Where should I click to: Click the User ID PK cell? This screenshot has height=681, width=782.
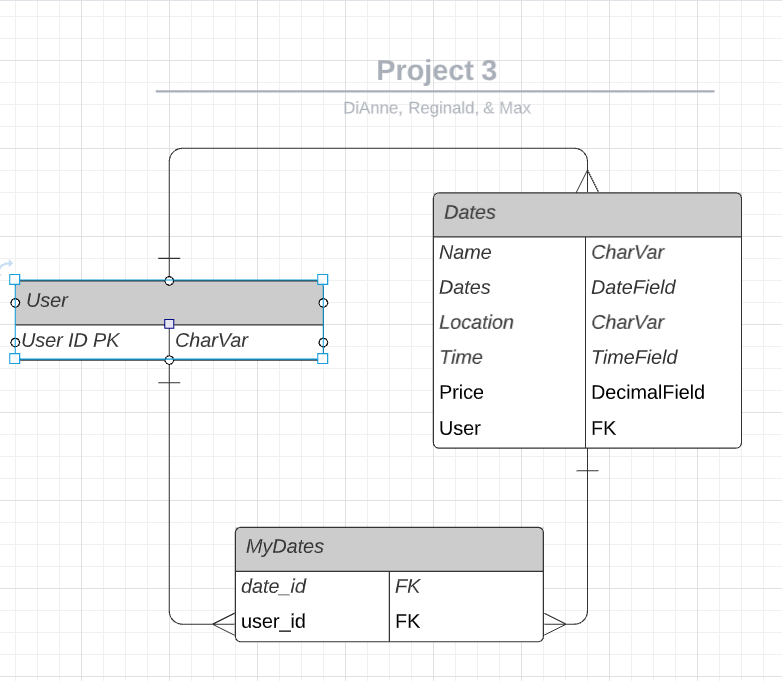pos(92,342)
